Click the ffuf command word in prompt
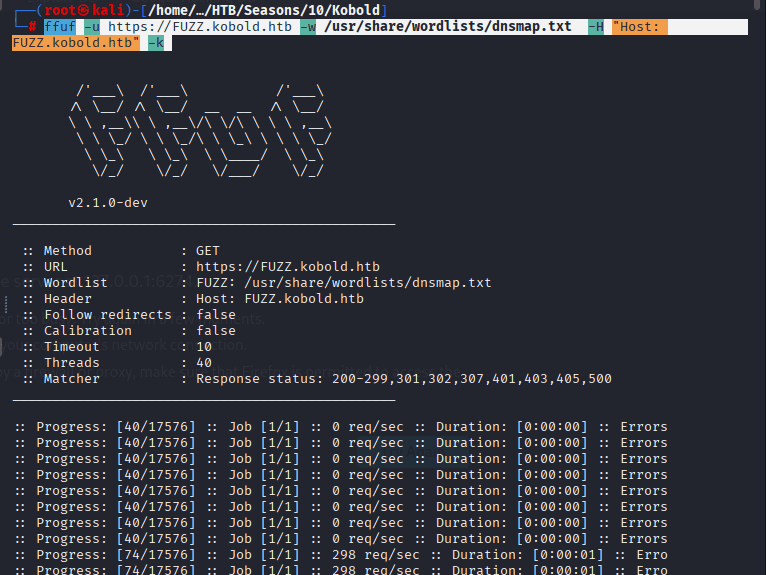 coord(59,27)
